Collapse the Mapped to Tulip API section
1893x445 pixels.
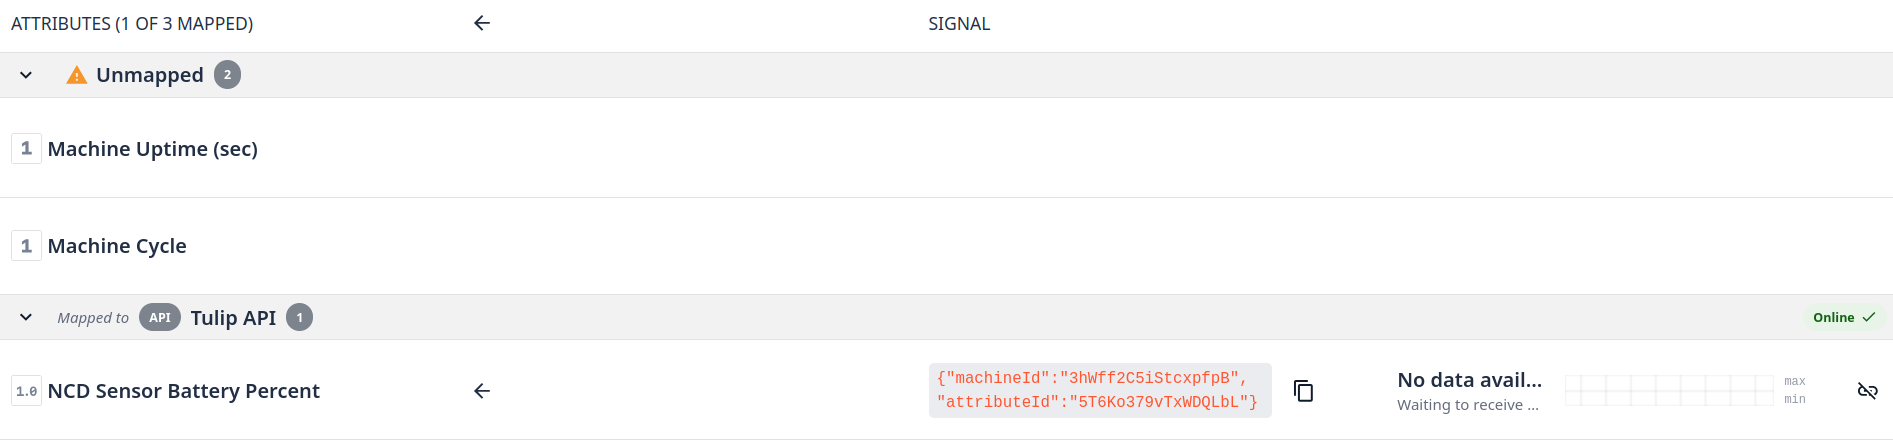point(26,318)
